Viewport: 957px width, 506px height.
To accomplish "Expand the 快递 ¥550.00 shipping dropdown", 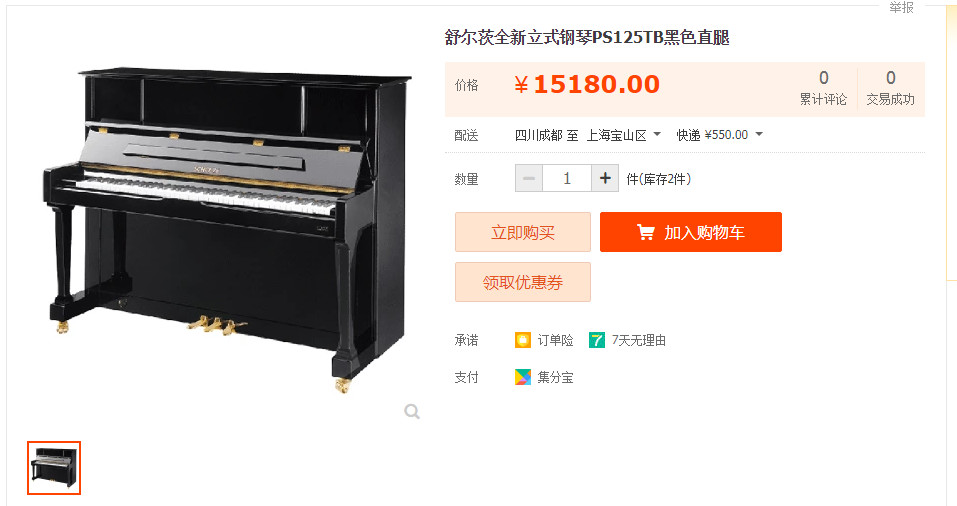I will [720, 135].
